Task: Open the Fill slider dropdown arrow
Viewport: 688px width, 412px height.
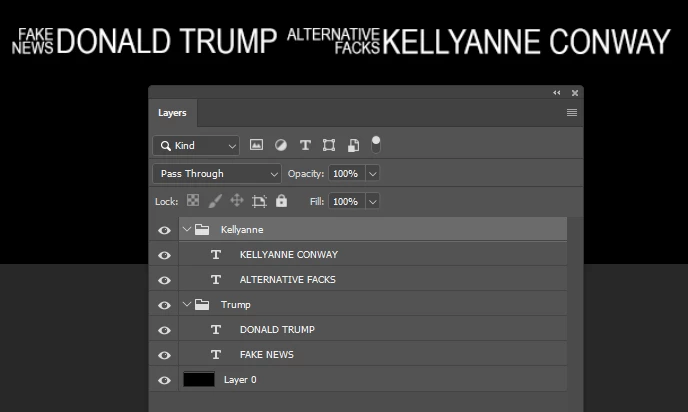Action: [373, 202]
